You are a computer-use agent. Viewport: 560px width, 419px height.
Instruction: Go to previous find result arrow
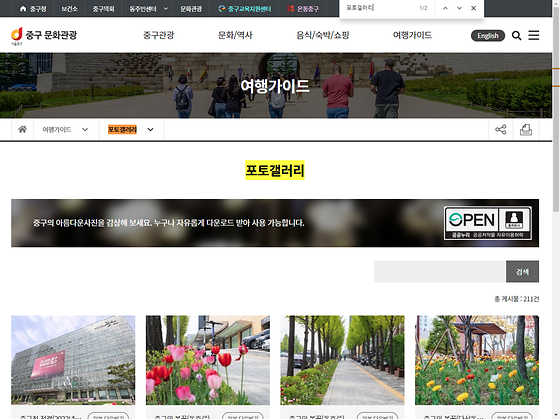coord(445,8)
